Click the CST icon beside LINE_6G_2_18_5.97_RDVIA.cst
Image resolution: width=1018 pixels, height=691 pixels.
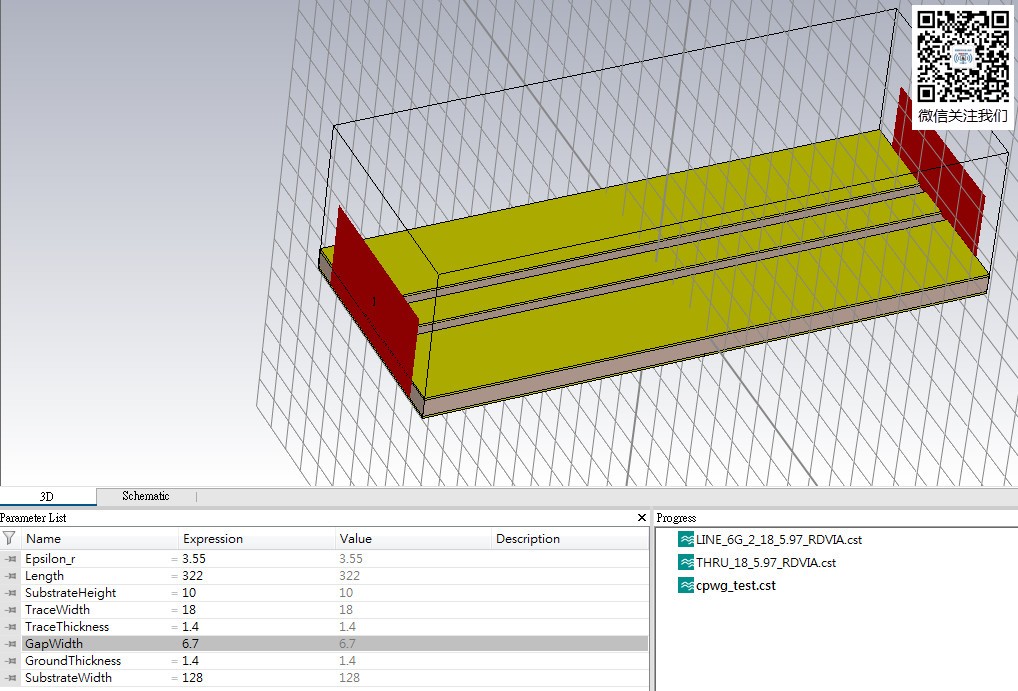pyautogui.click(x=686, y=539)
